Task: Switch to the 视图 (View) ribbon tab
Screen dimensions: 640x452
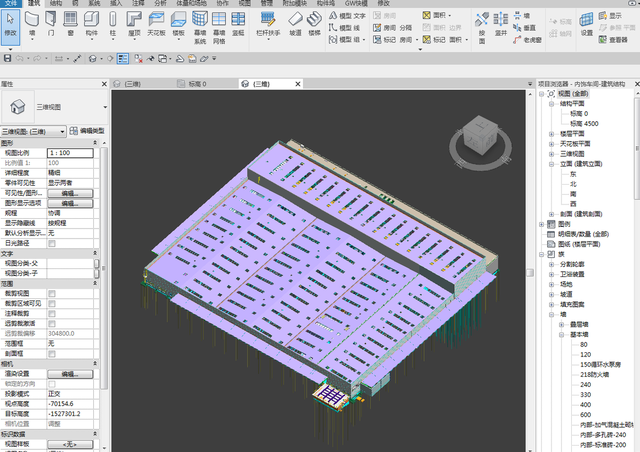Action: (244, 3)
